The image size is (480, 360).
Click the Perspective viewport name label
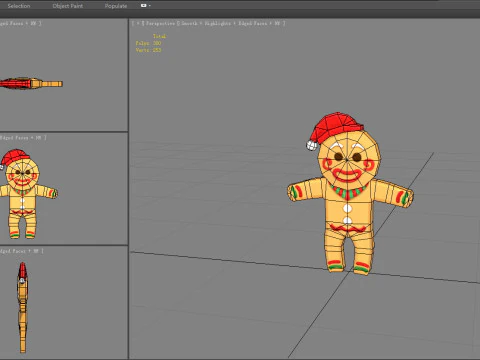click(x=160, y=23)
